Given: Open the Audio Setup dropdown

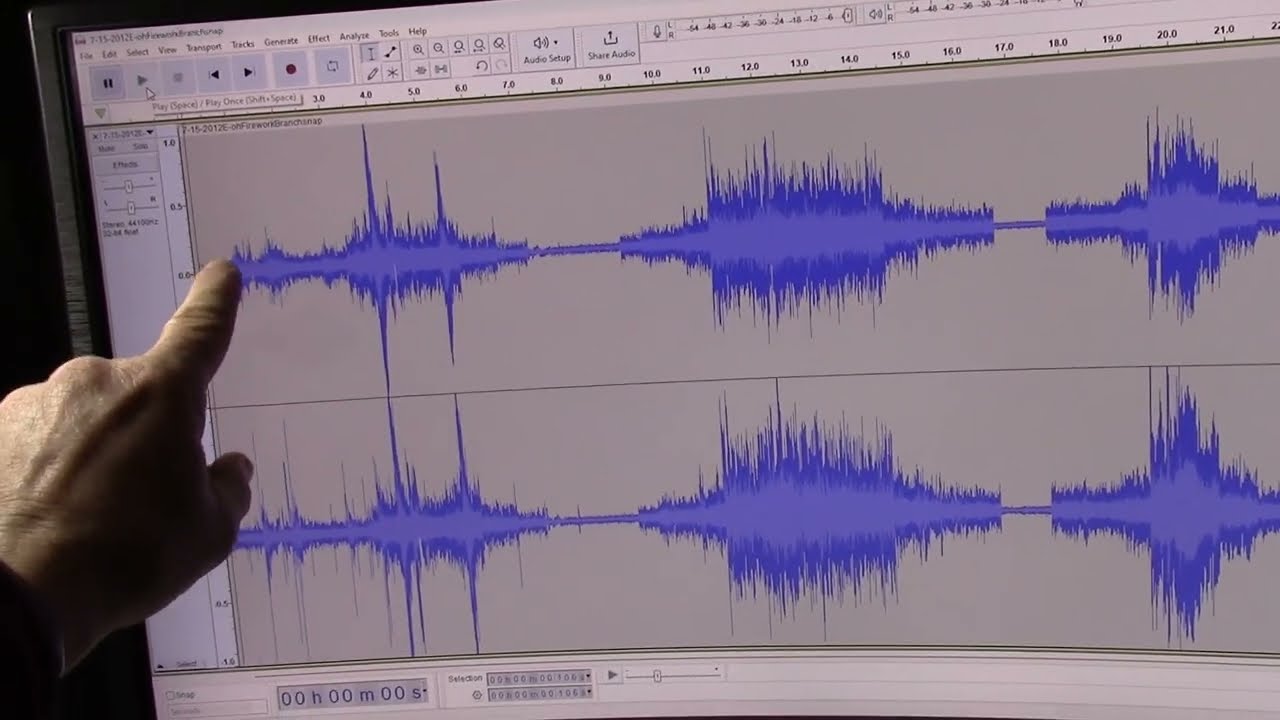Looking at the screenshot, I should [x=546, y=48].
